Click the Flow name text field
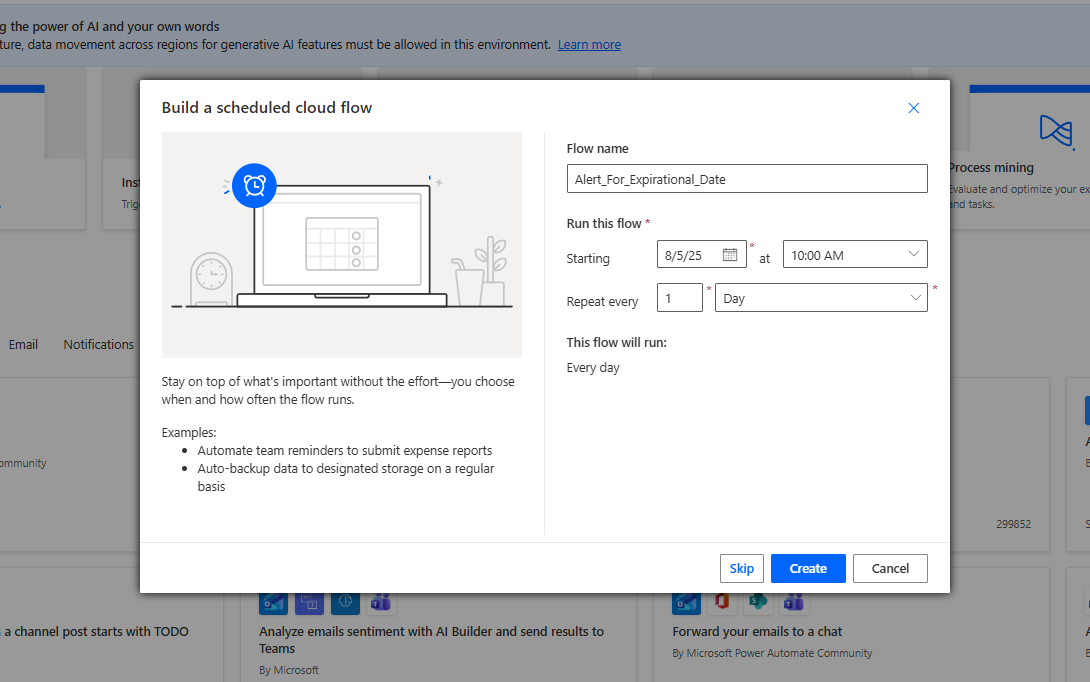Viewport: 1090px width, 682px height. pyautogui.click(x=746, y=179)
